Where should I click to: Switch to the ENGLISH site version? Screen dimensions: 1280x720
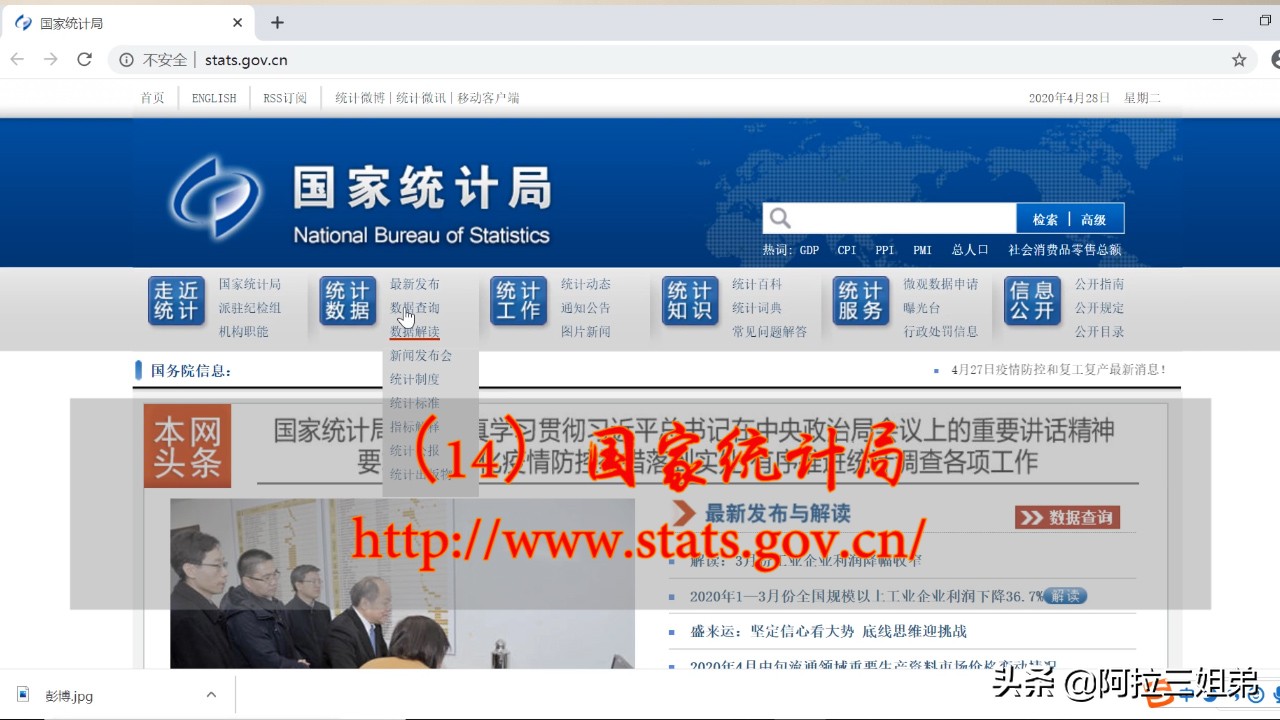[213, 97]
